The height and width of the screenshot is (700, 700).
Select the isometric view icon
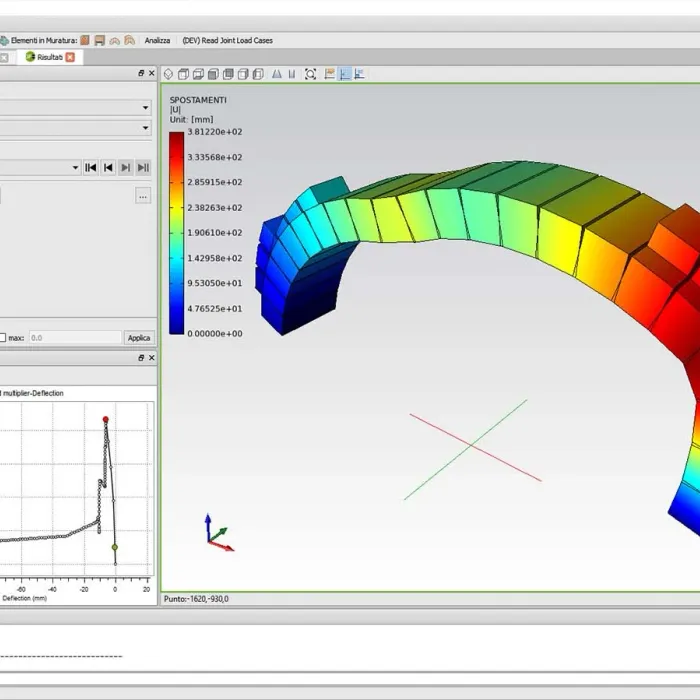pyautogui.click(x=168, y=74)
